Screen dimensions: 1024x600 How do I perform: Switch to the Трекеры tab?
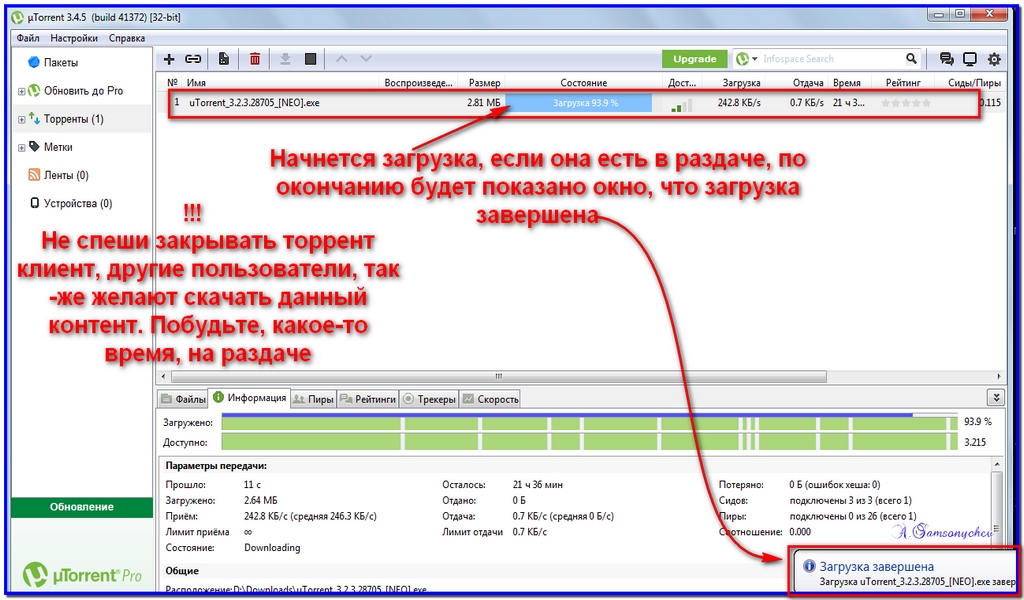coord(429,399)
